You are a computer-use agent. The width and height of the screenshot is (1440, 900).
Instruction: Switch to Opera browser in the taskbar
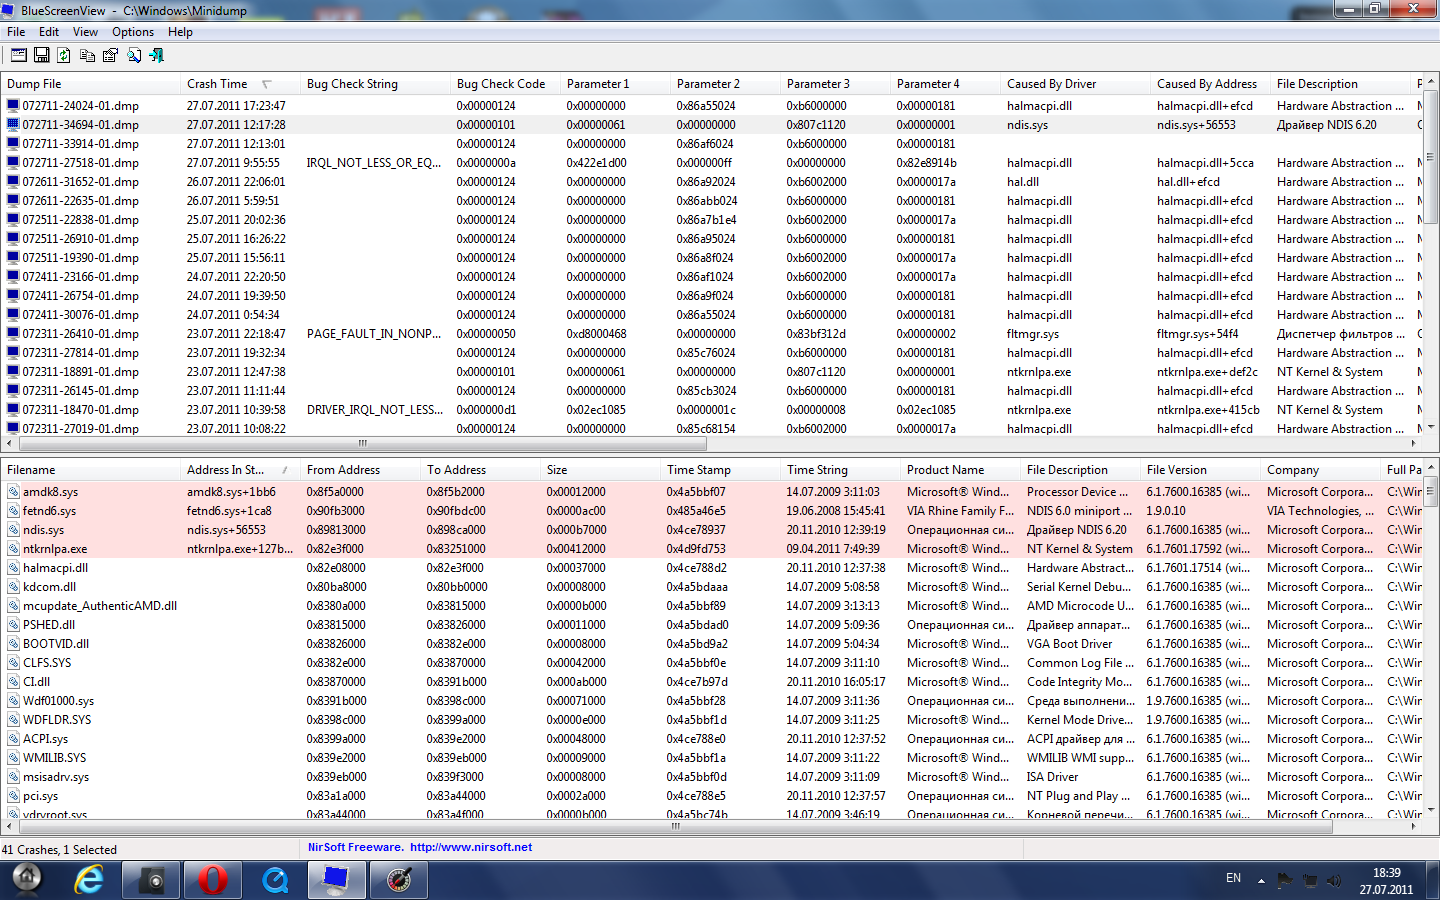(x=213, y=880)
